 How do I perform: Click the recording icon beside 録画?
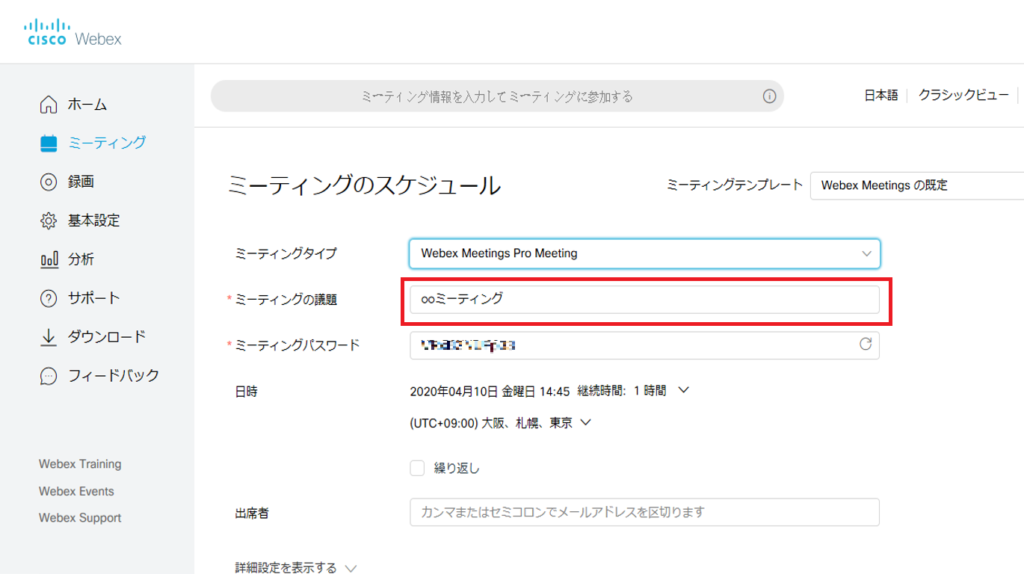pyautogui.click(x=48, y=182)
